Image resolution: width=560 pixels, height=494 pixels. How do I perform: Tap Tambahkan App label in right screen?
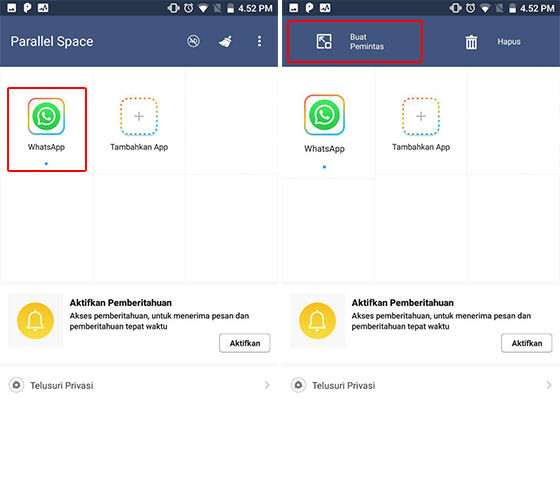(x=421, y=147)
